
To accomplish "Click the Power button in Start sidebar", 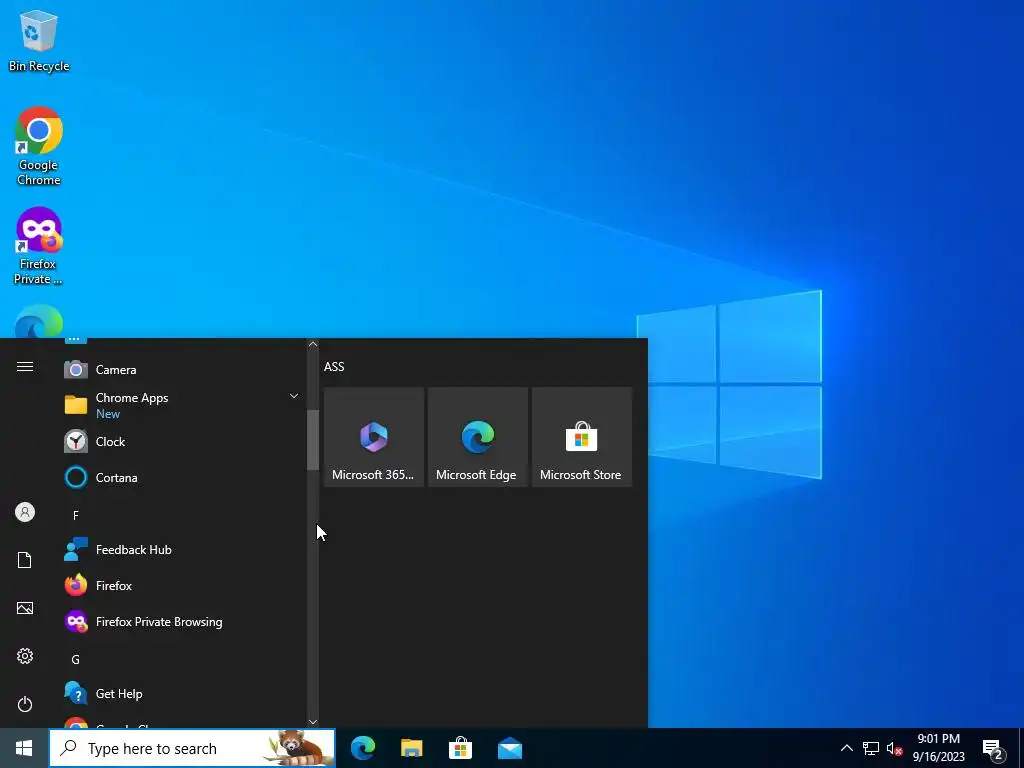I will pos(25,704).
